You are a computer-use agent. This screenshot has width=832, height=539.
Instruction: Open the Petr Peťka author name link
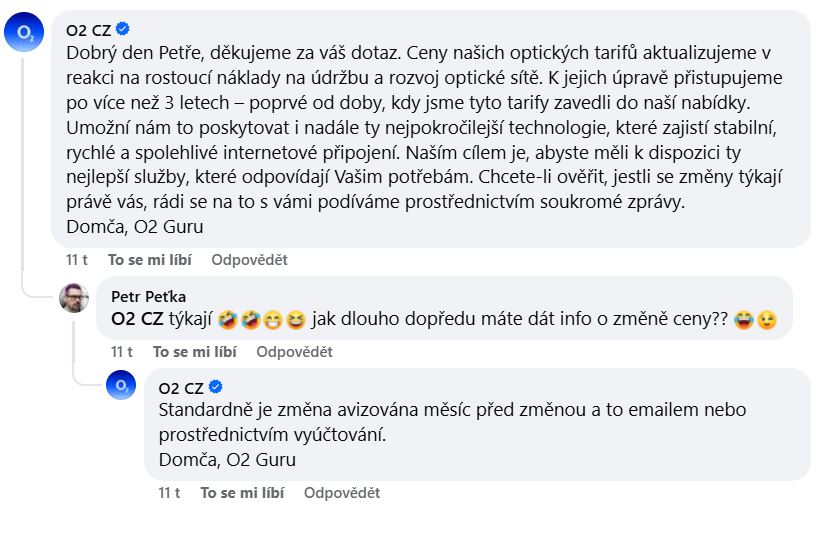[x=148, y=297]
